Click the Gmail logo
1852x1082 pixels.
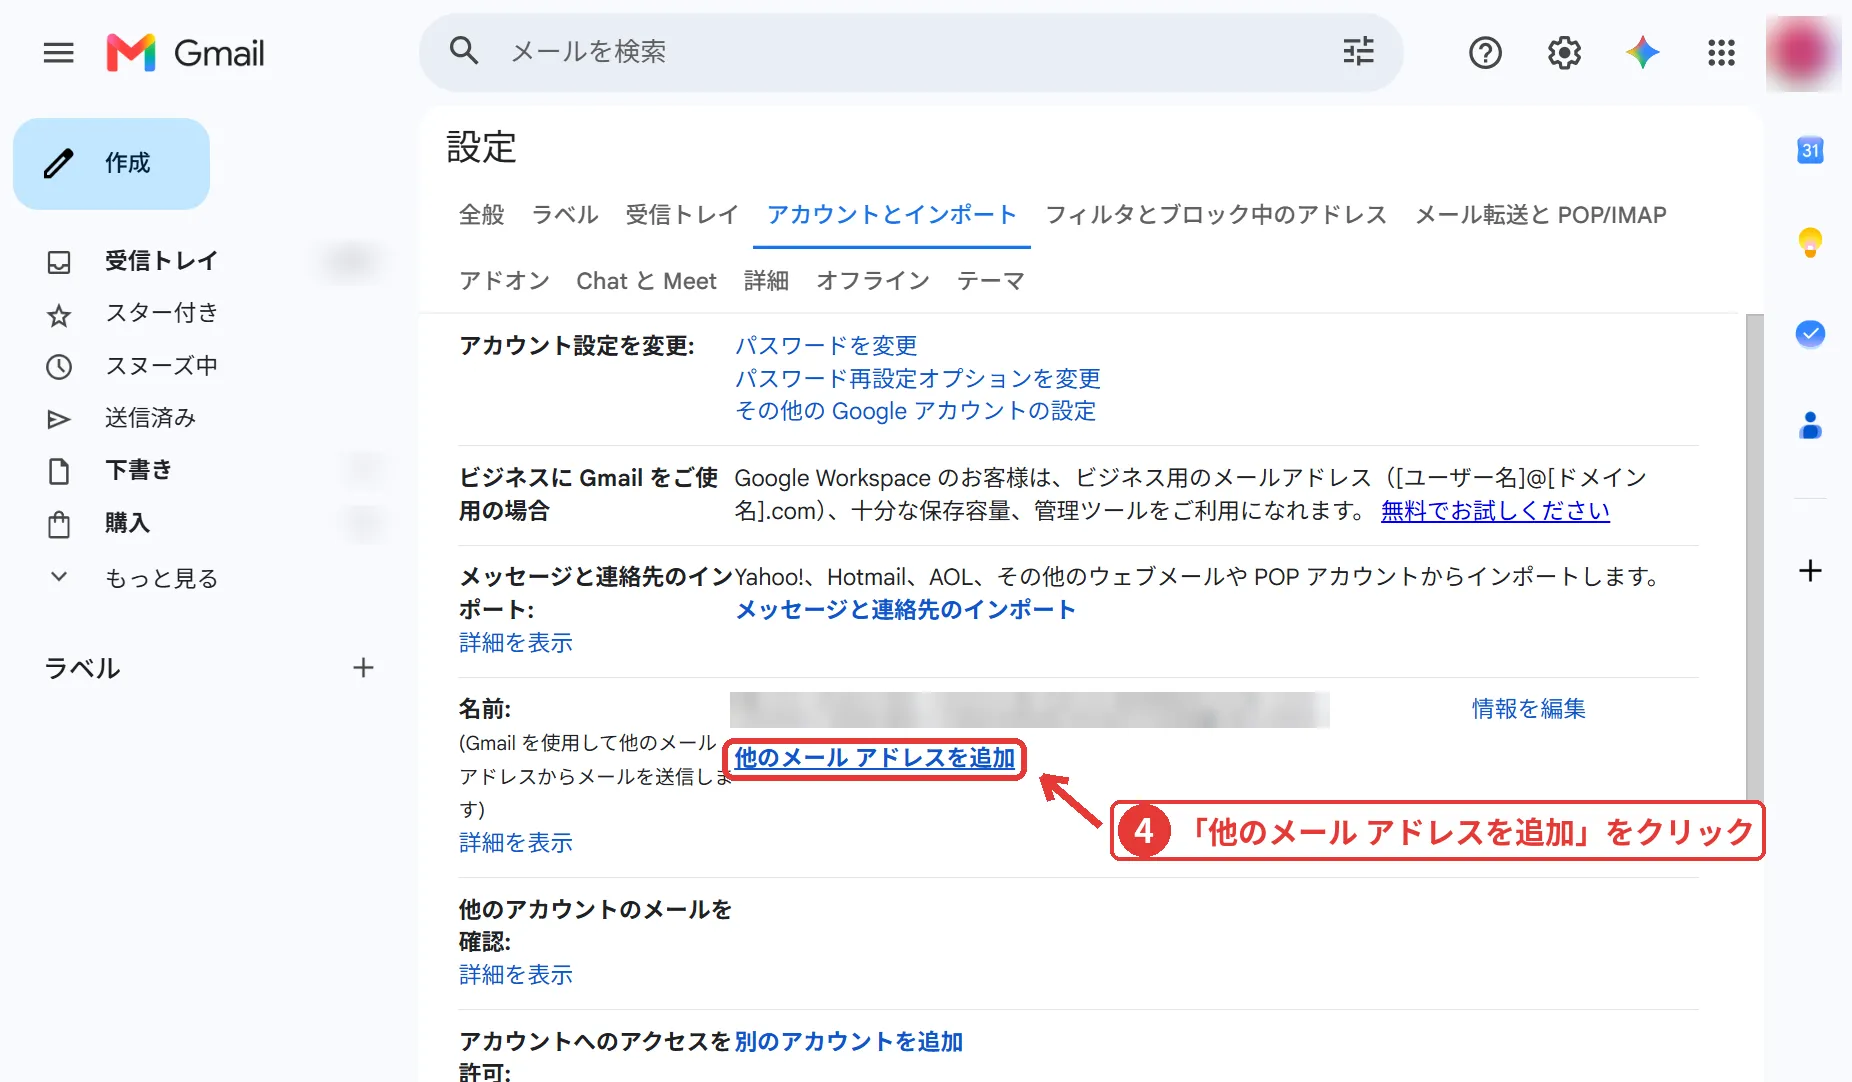point(185,52)
